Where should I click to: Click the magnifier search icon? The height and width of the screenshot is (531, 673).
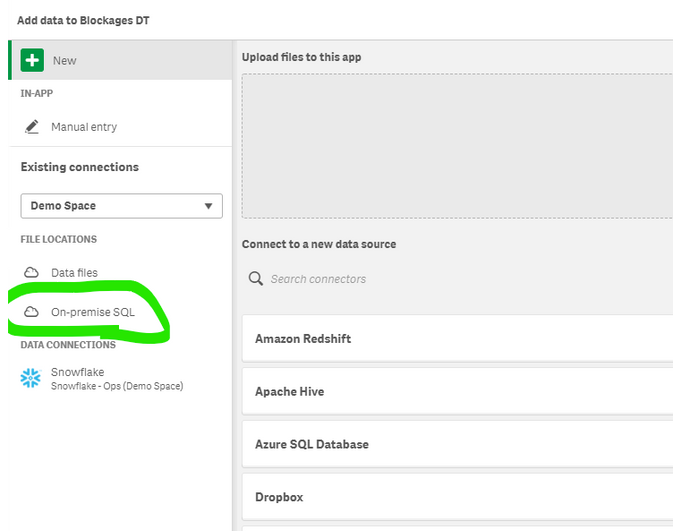pos(256,279)
